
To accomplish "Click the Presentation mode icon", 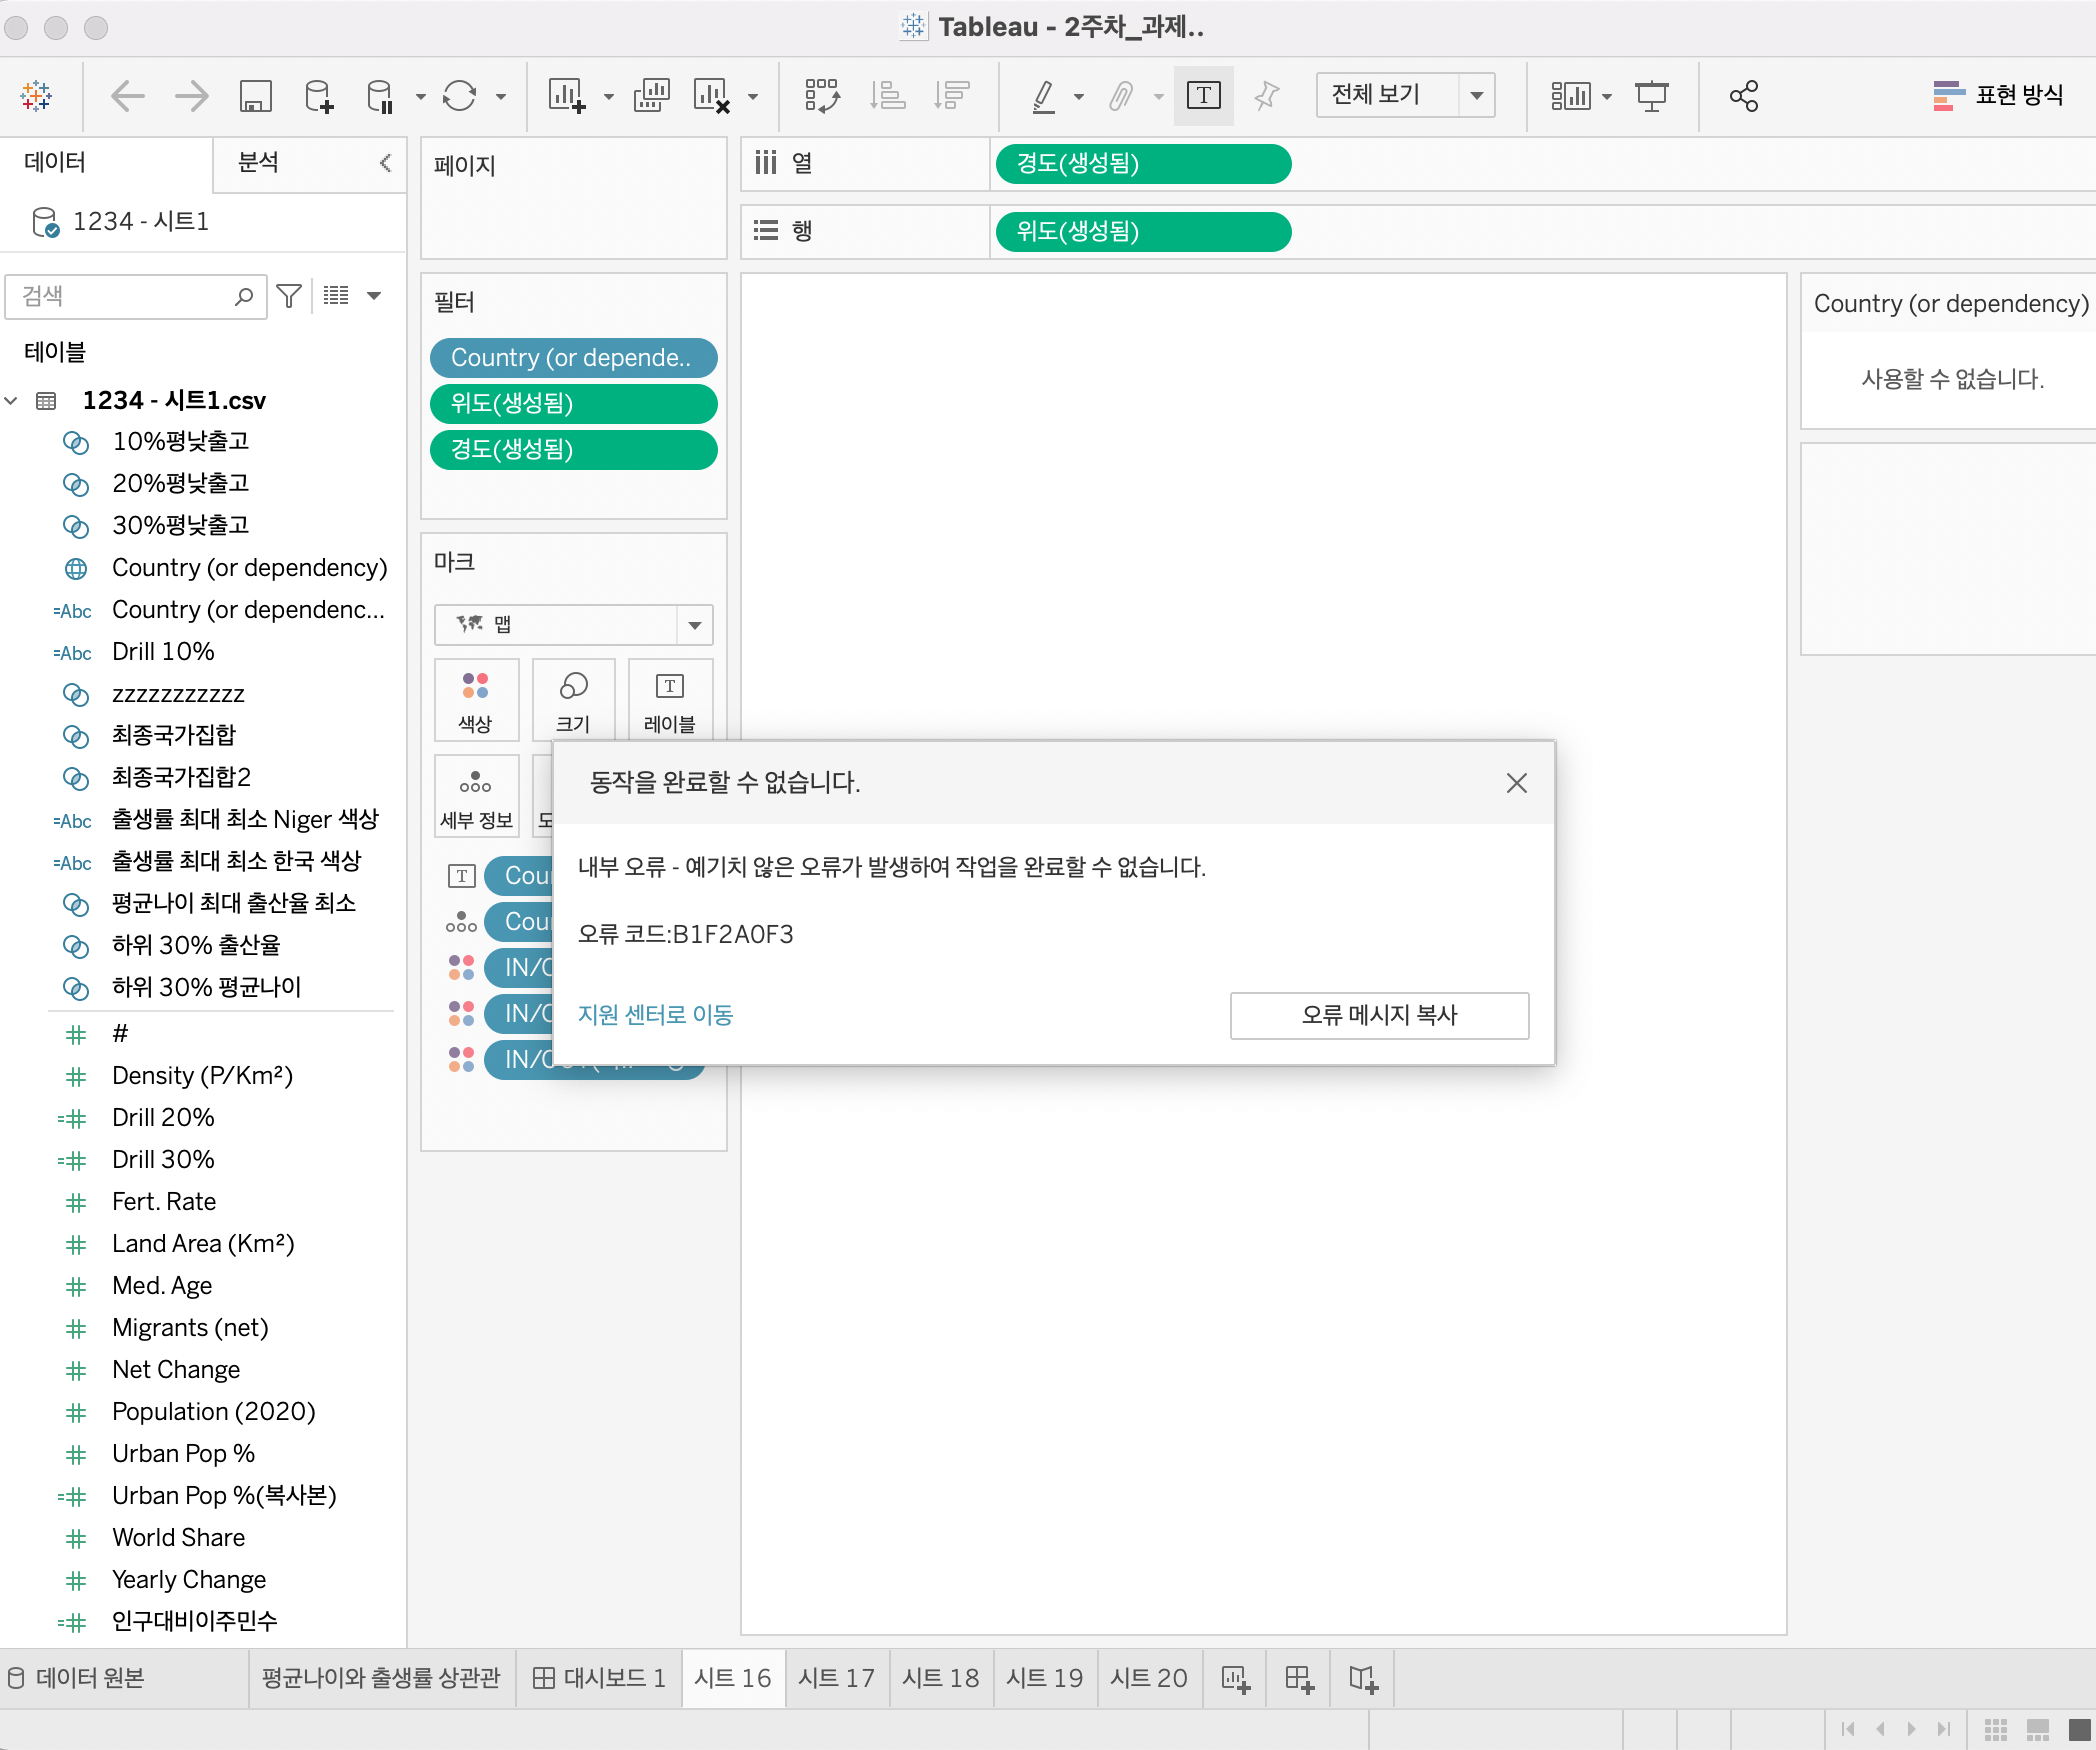I will pyautogui.click(x=1651, y=96).
